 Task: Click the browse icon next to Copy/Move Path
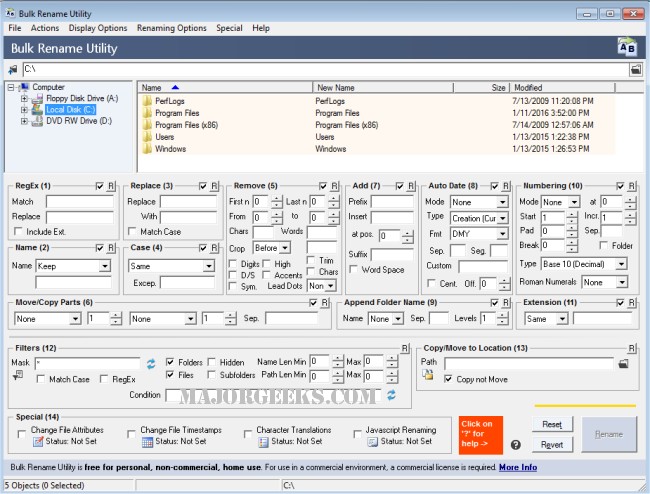[623, 364]
